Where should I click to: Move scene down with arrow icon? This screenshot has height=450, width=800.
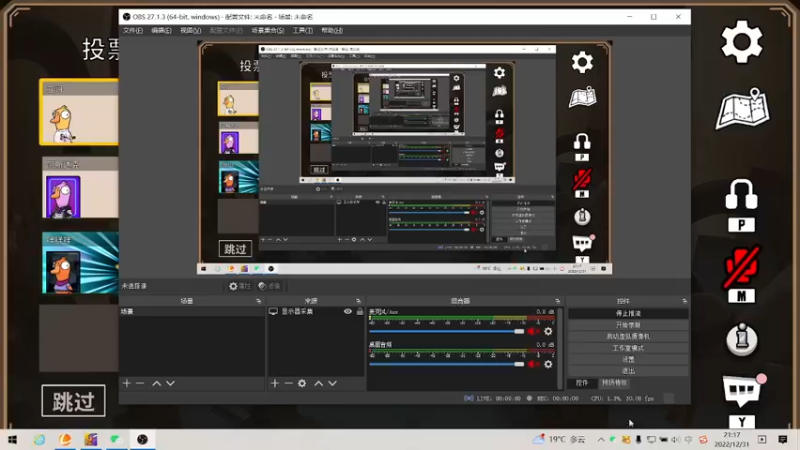pyautogui.click(x=170, y=383)
